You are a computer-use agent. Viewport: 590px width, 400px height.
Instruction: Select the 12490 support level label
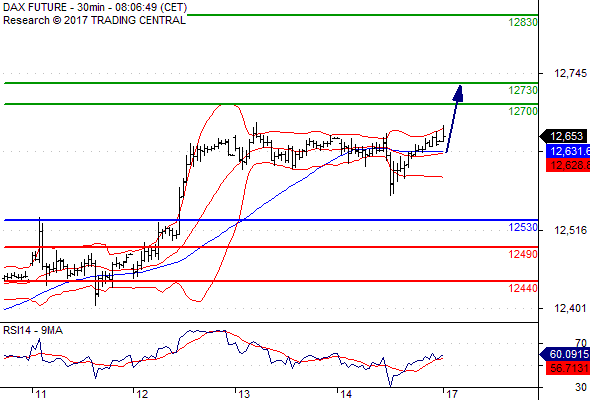click(x=523, y=254)
